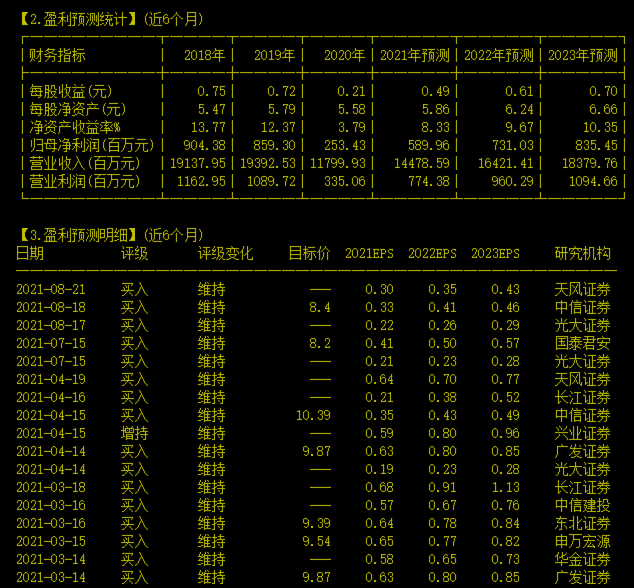Click the 1.13 2023EPS value
Image resolution: width=634 pixels, height=588 pixels.
click(505, 487)
